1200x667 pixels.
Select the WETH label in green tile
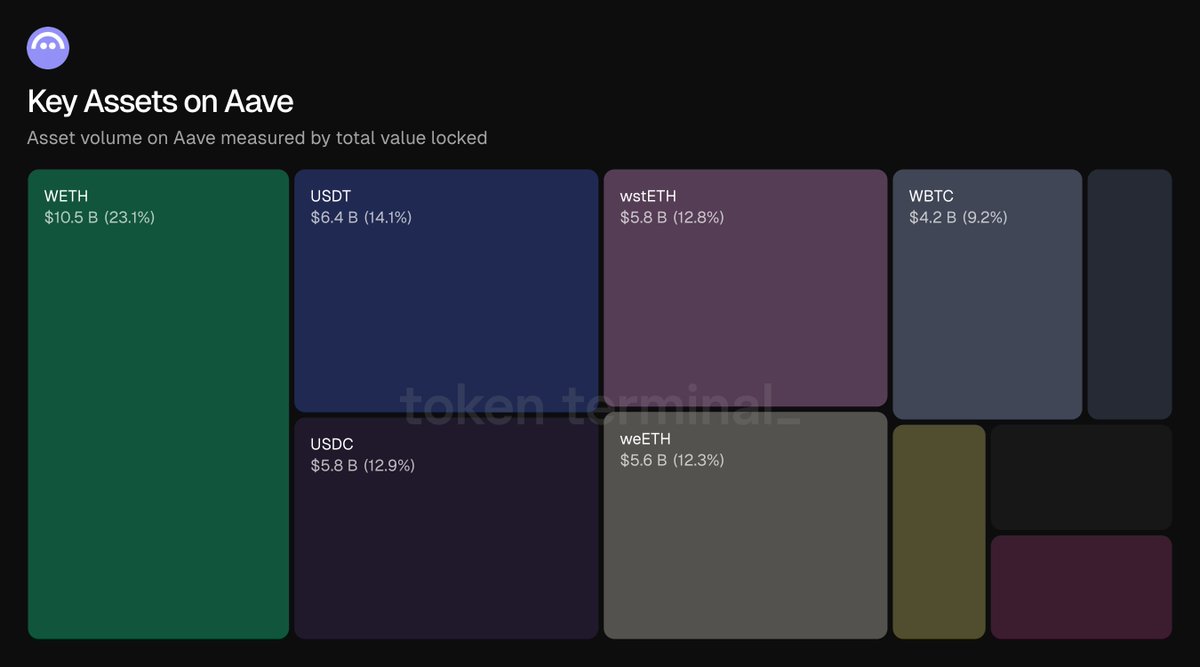(x=66, y=196)
